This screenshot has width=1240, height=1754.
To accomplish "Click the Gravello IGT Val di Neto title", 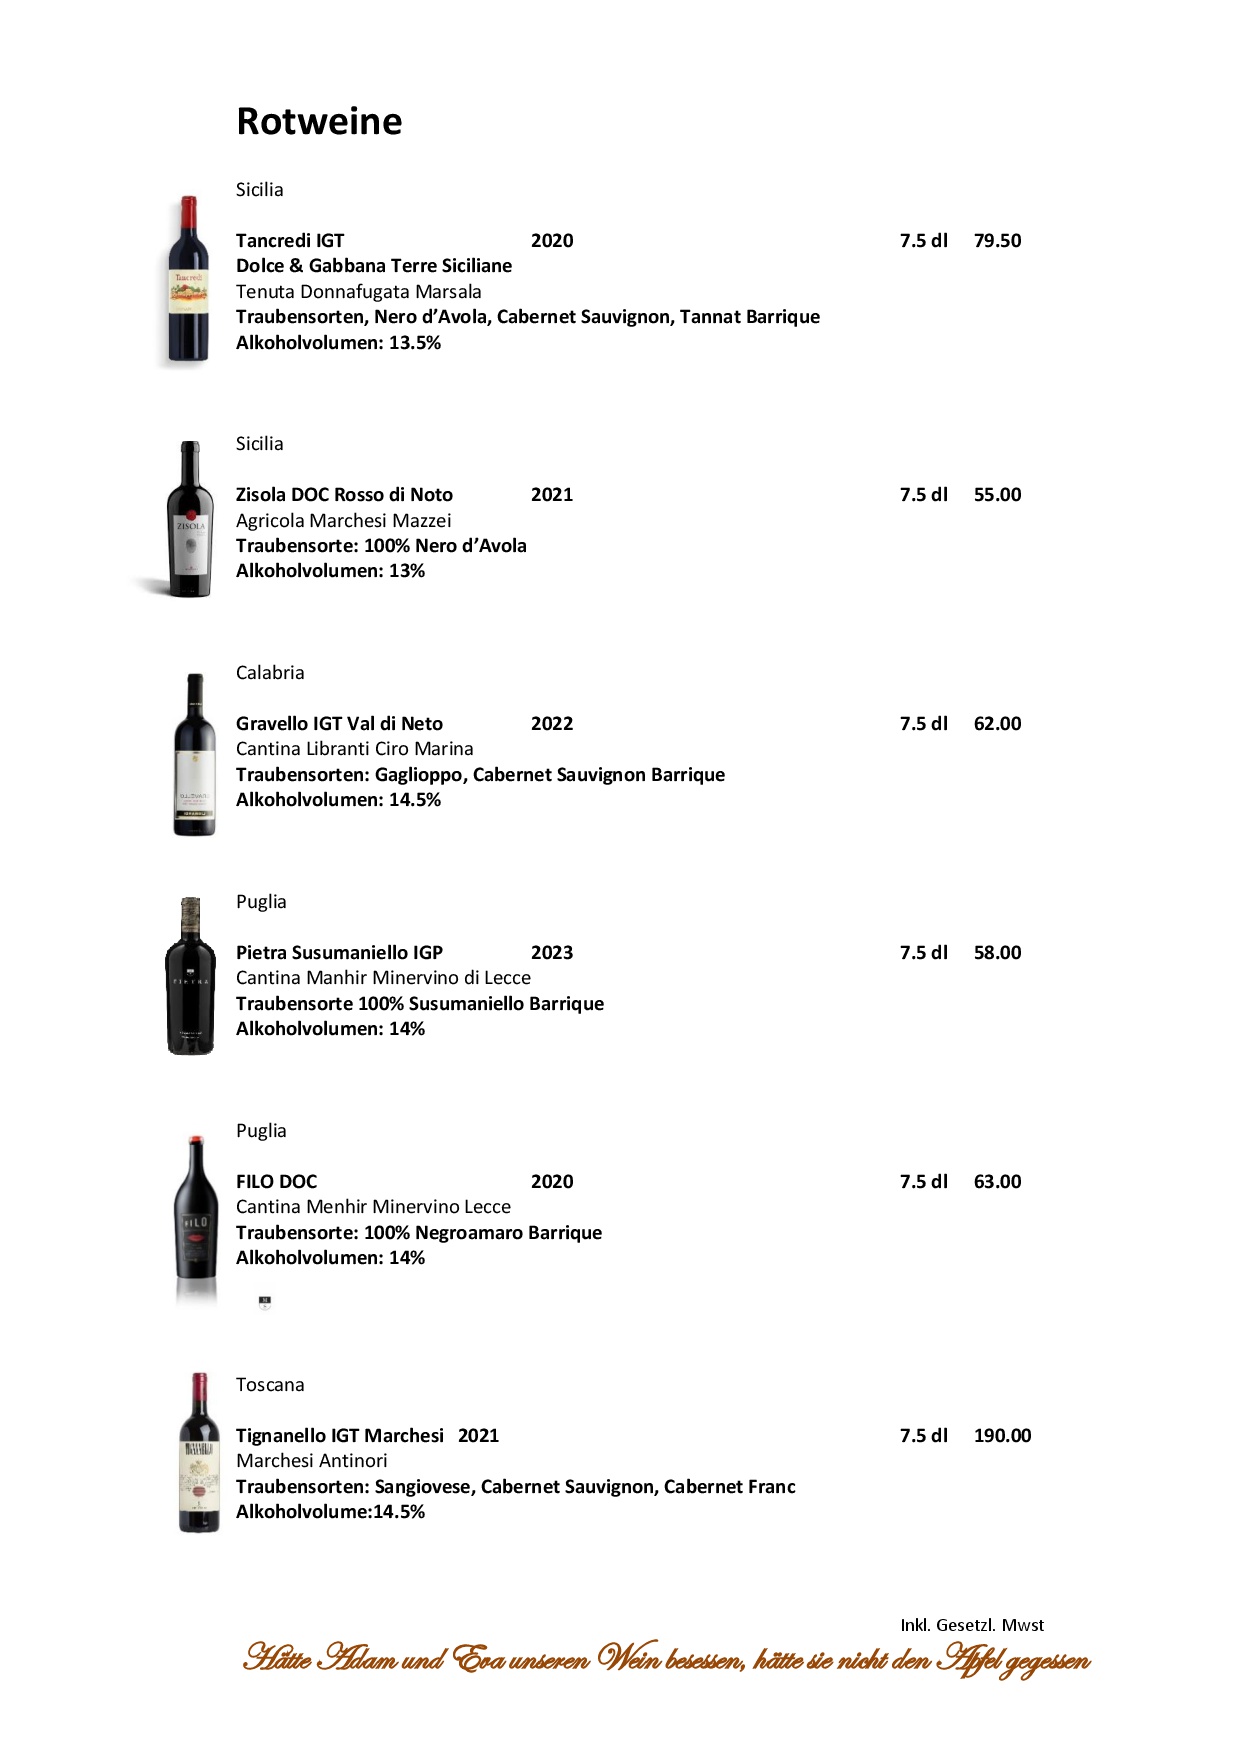I will tap(339, 724).
